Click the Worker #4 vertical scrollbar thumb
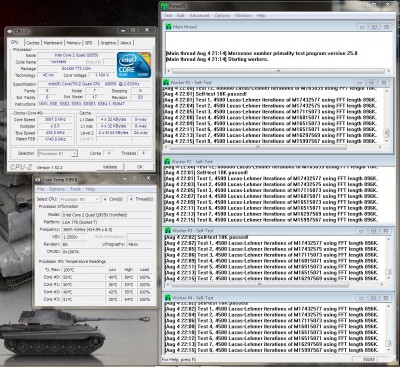The image size is (400, 367). tap(388, 343)
